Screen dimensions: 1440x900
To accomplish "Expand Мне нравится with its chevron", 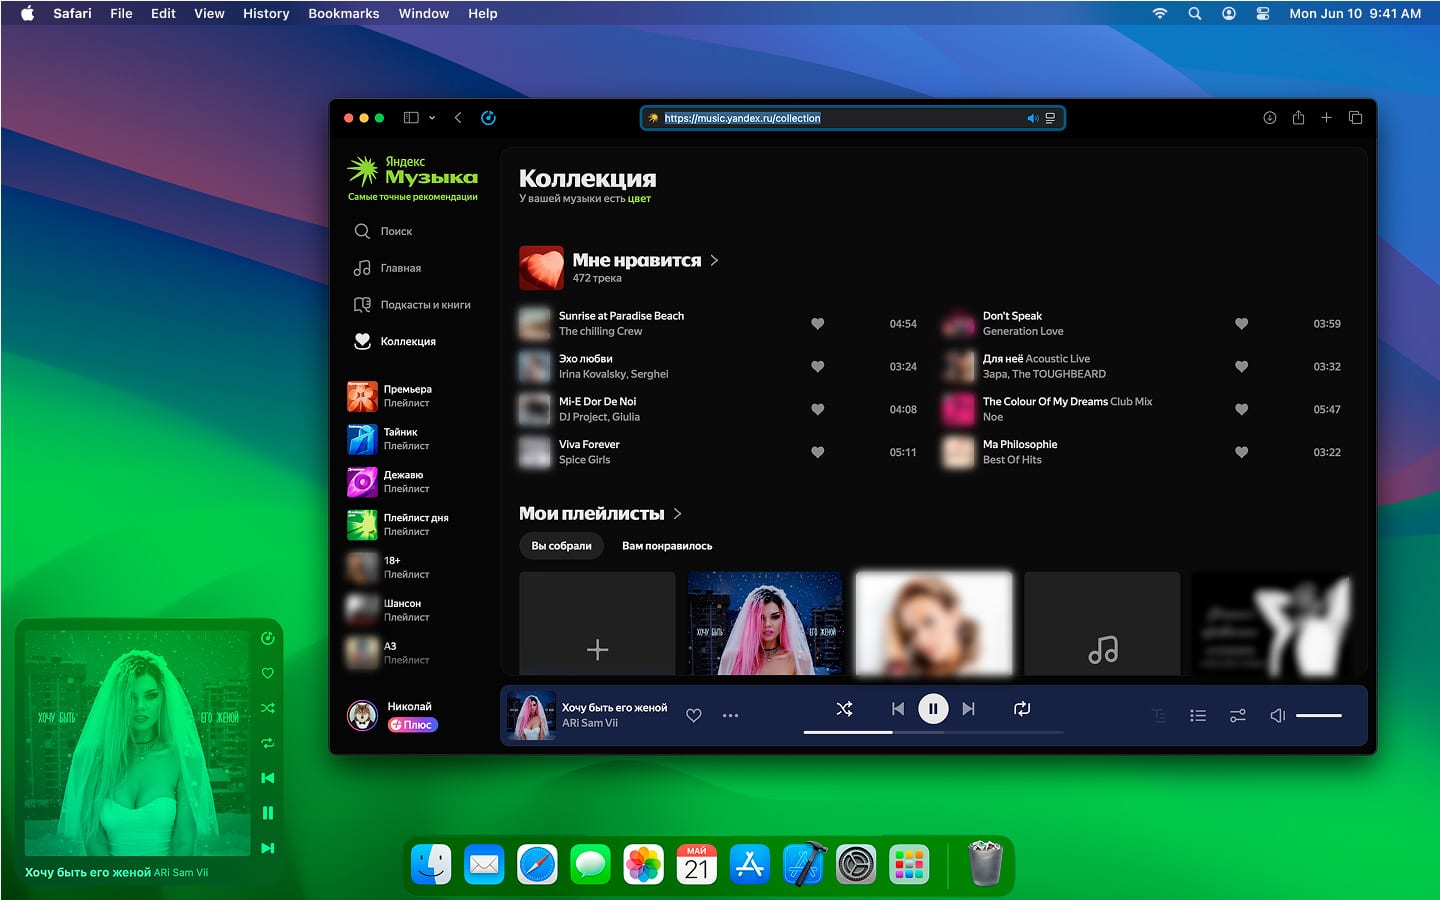I will 714,260.
